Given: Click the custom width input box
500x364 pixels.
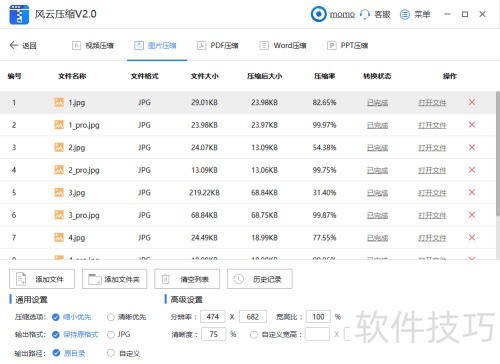Looking at the screenshot, I should click(317, 334).
